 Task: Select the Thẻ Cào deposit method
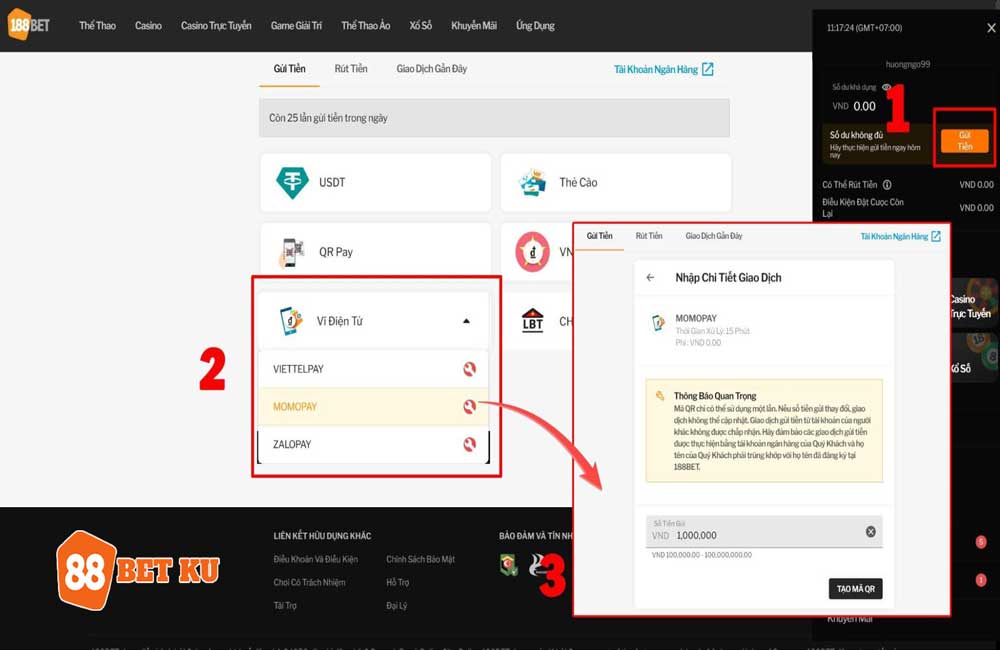coord(615,182)
